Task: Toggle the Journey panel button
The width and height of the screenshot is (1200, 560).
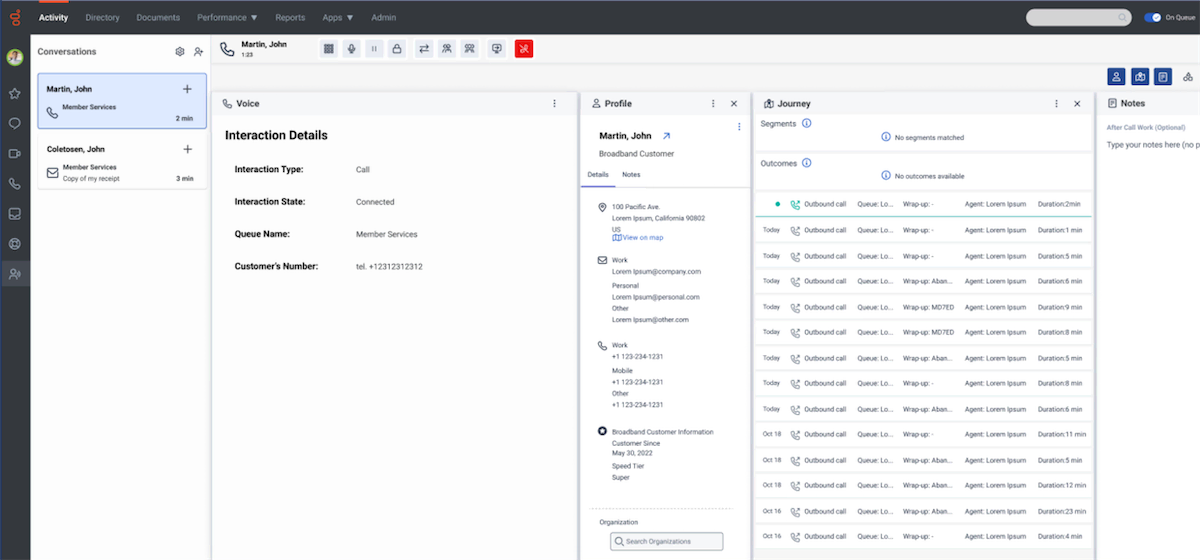Action: [x=1140, y=77]
